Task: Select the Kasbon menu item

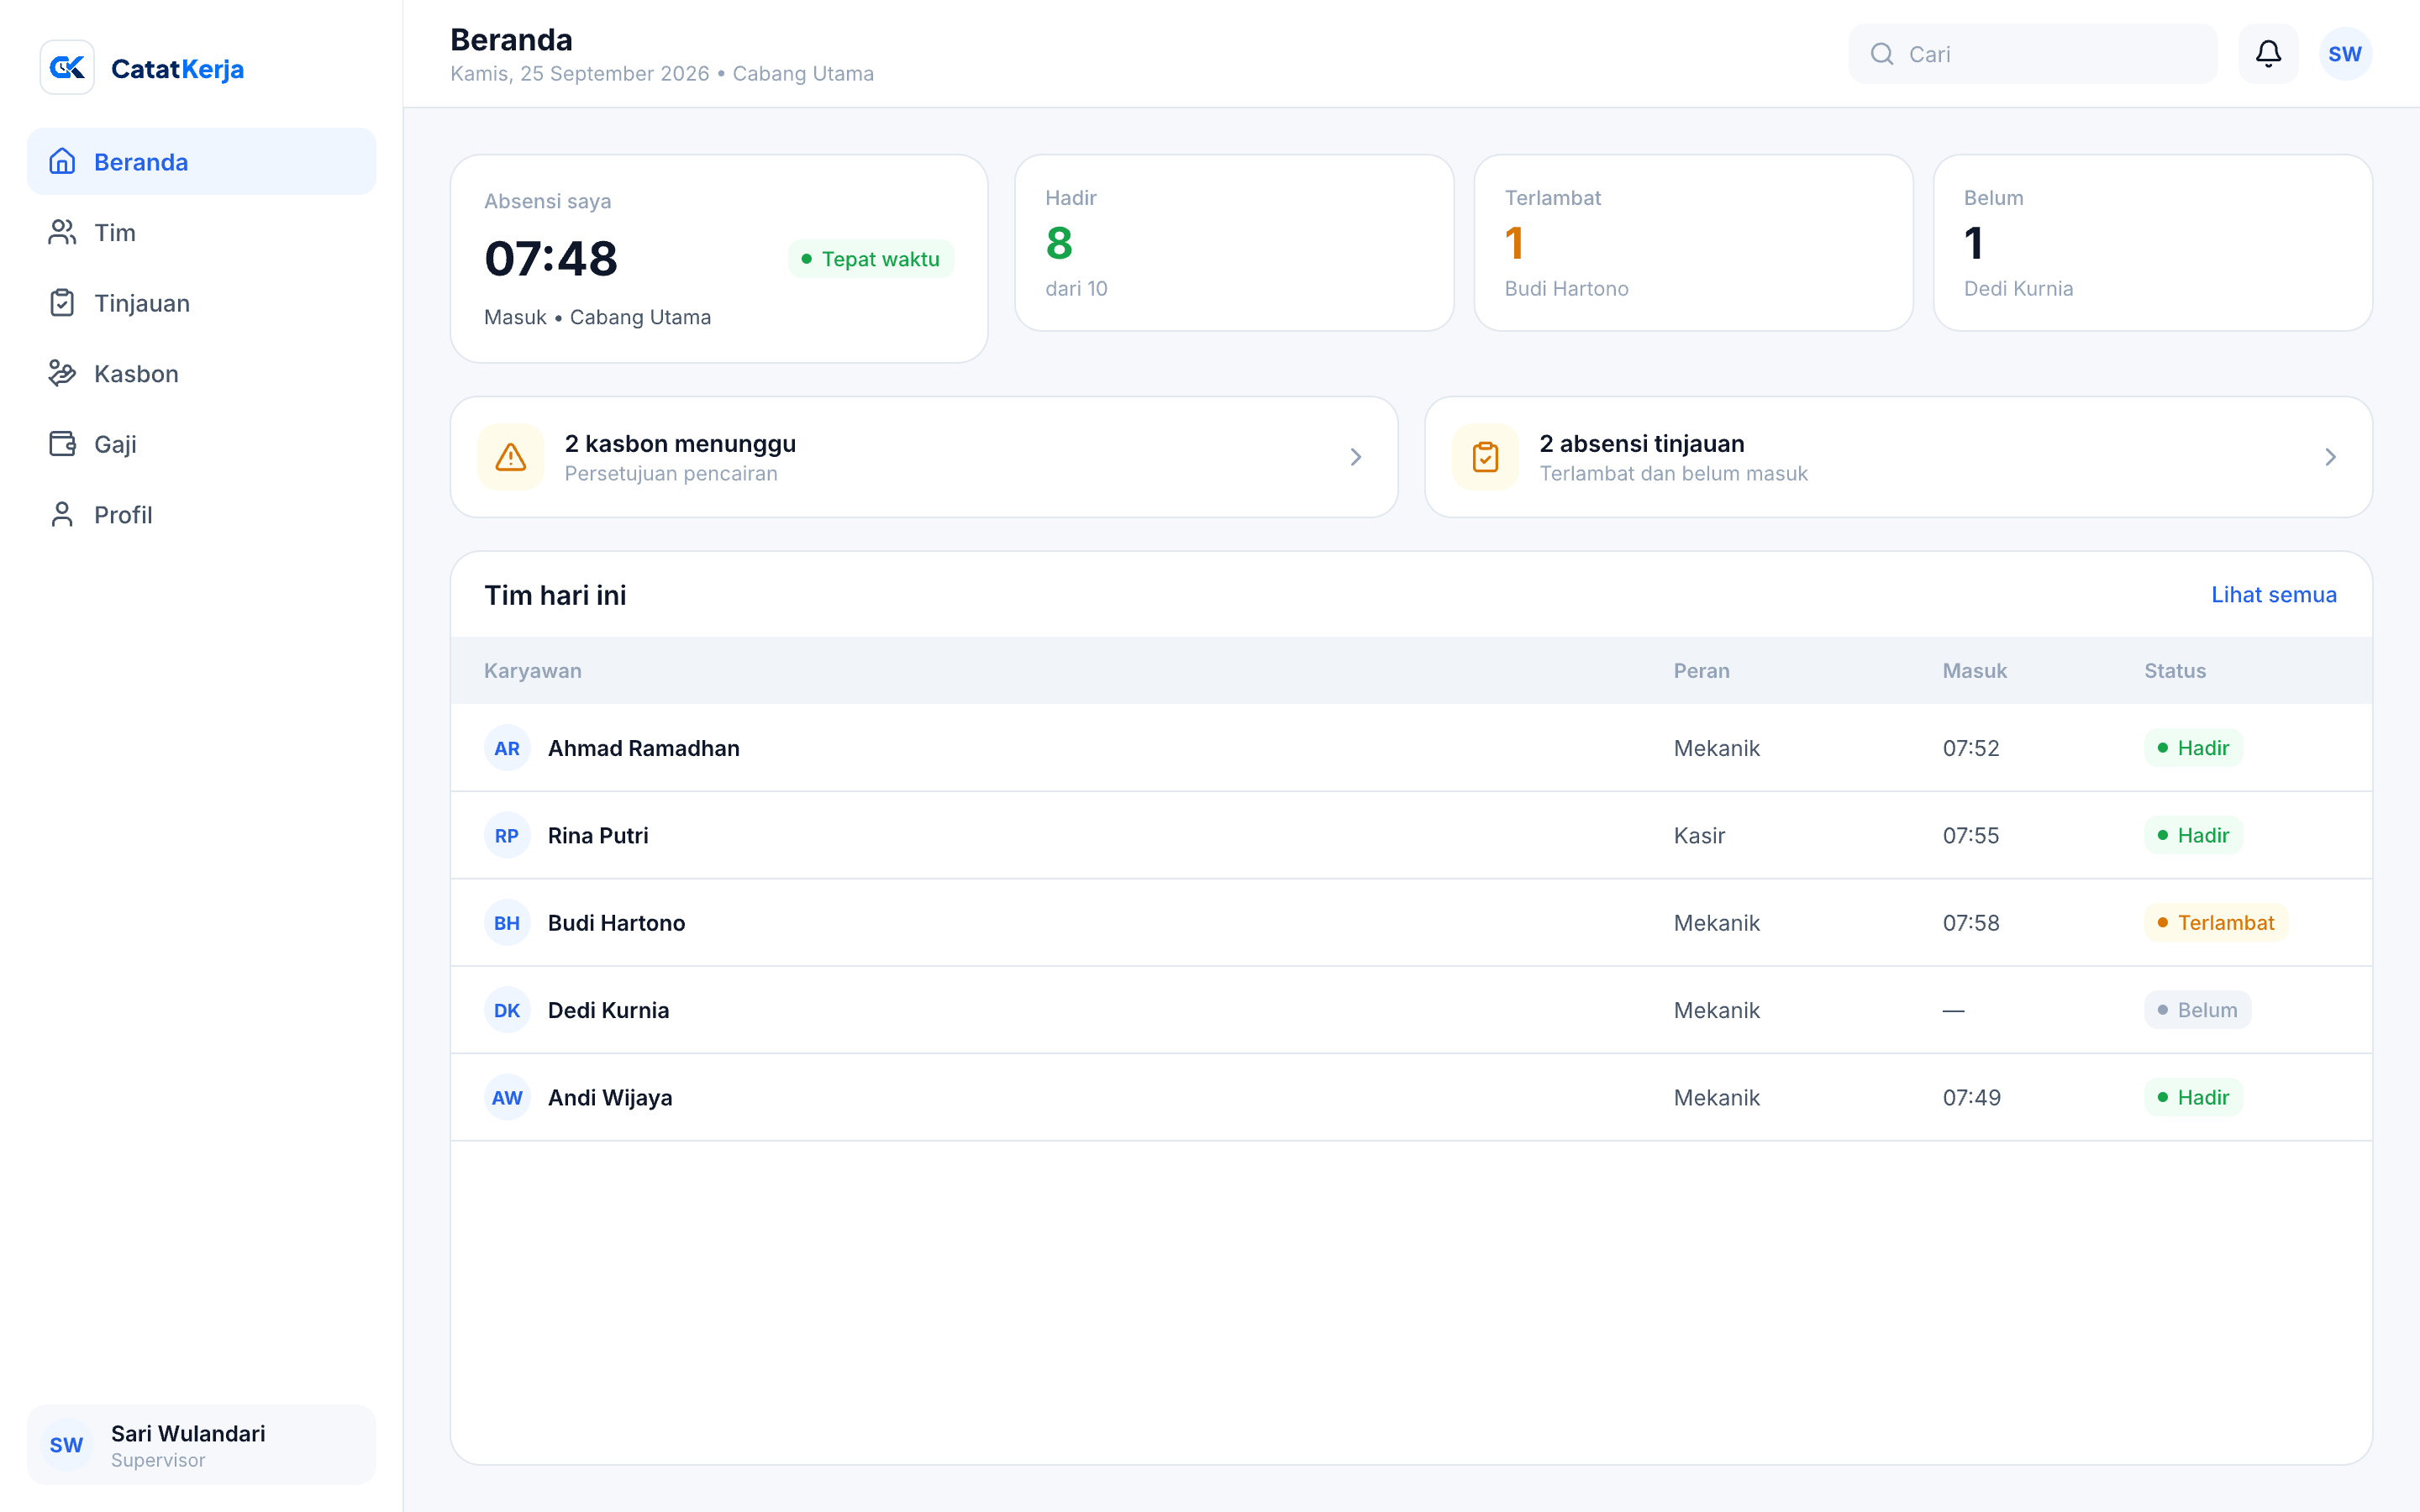Action: [x=201, y=373]
